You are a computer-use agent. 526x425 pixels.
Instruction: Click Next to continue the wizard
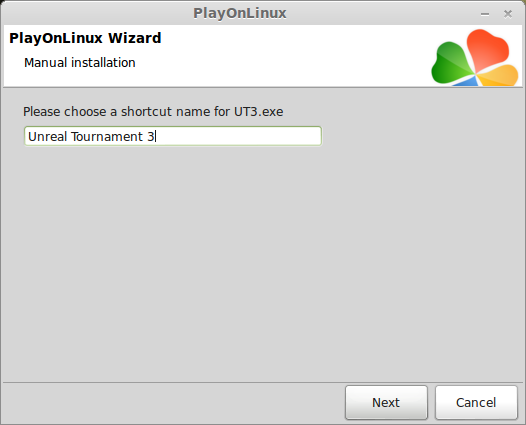(x=386, y=402)
